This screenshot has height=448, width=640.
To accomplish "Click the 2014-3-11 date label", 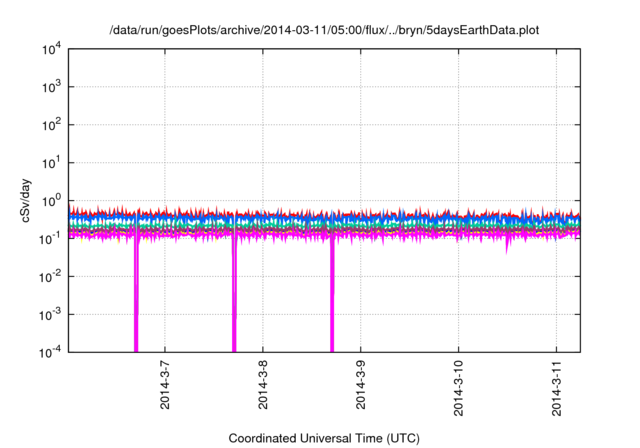I will (x=556, y=388).
